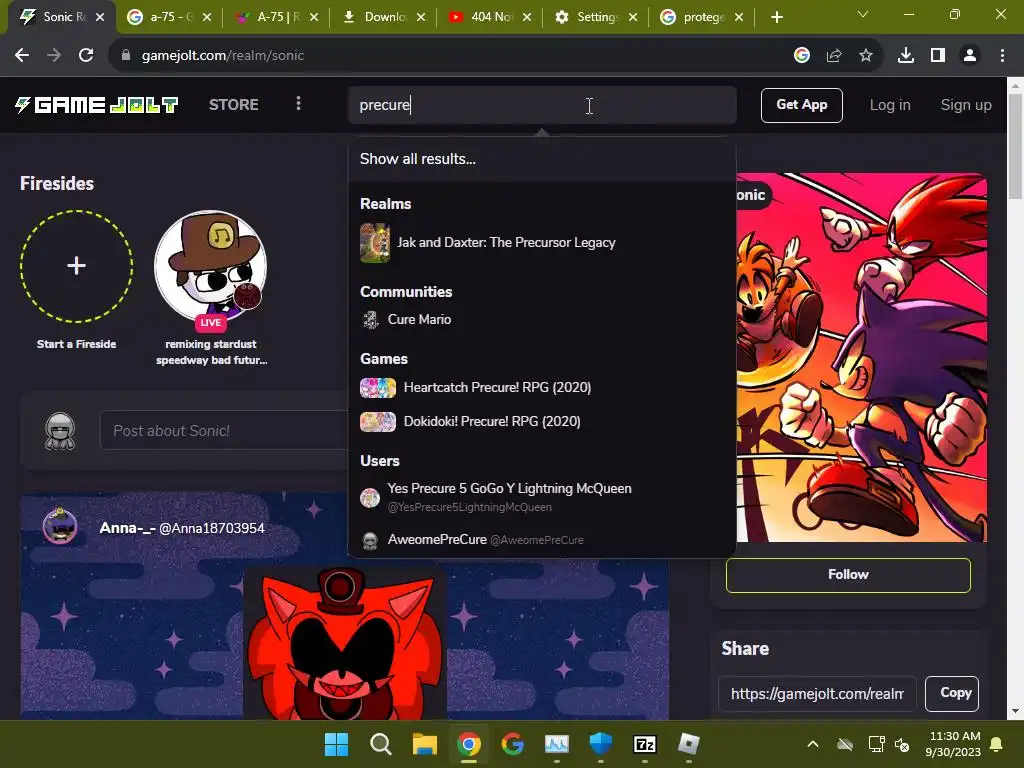The height and width of the screenshot is (768, 1024).
Task: Click the address bar gamejolt.com/realm/sonic
Action: coord(223,56)
